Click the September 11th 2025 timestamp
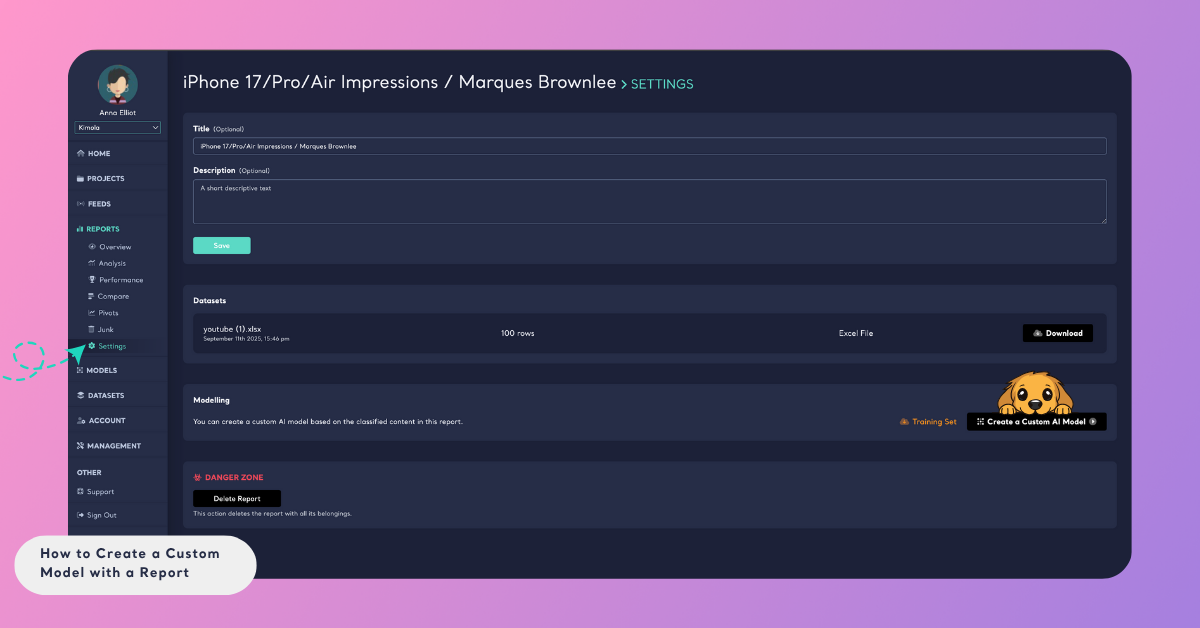The width and height of the screenshot is (1200, 628). [246, 339]
